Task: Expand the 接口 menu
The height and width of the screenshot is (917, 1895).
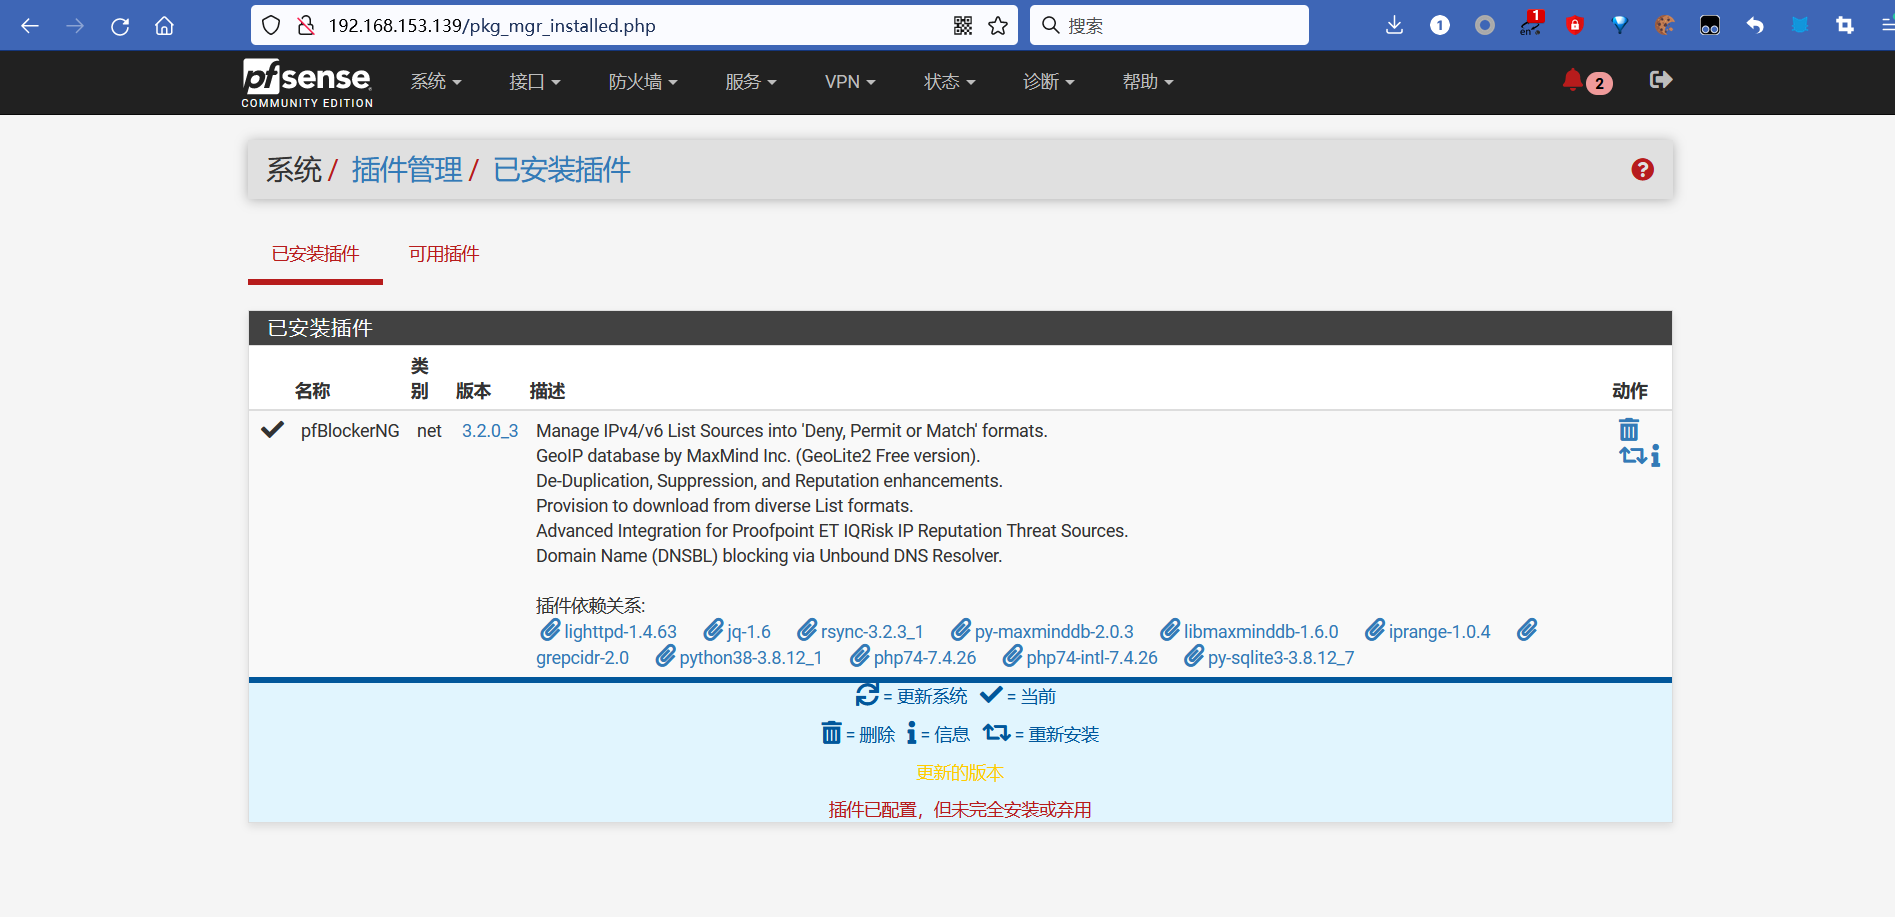Action: pyautogui.click(x=535, y=82)
